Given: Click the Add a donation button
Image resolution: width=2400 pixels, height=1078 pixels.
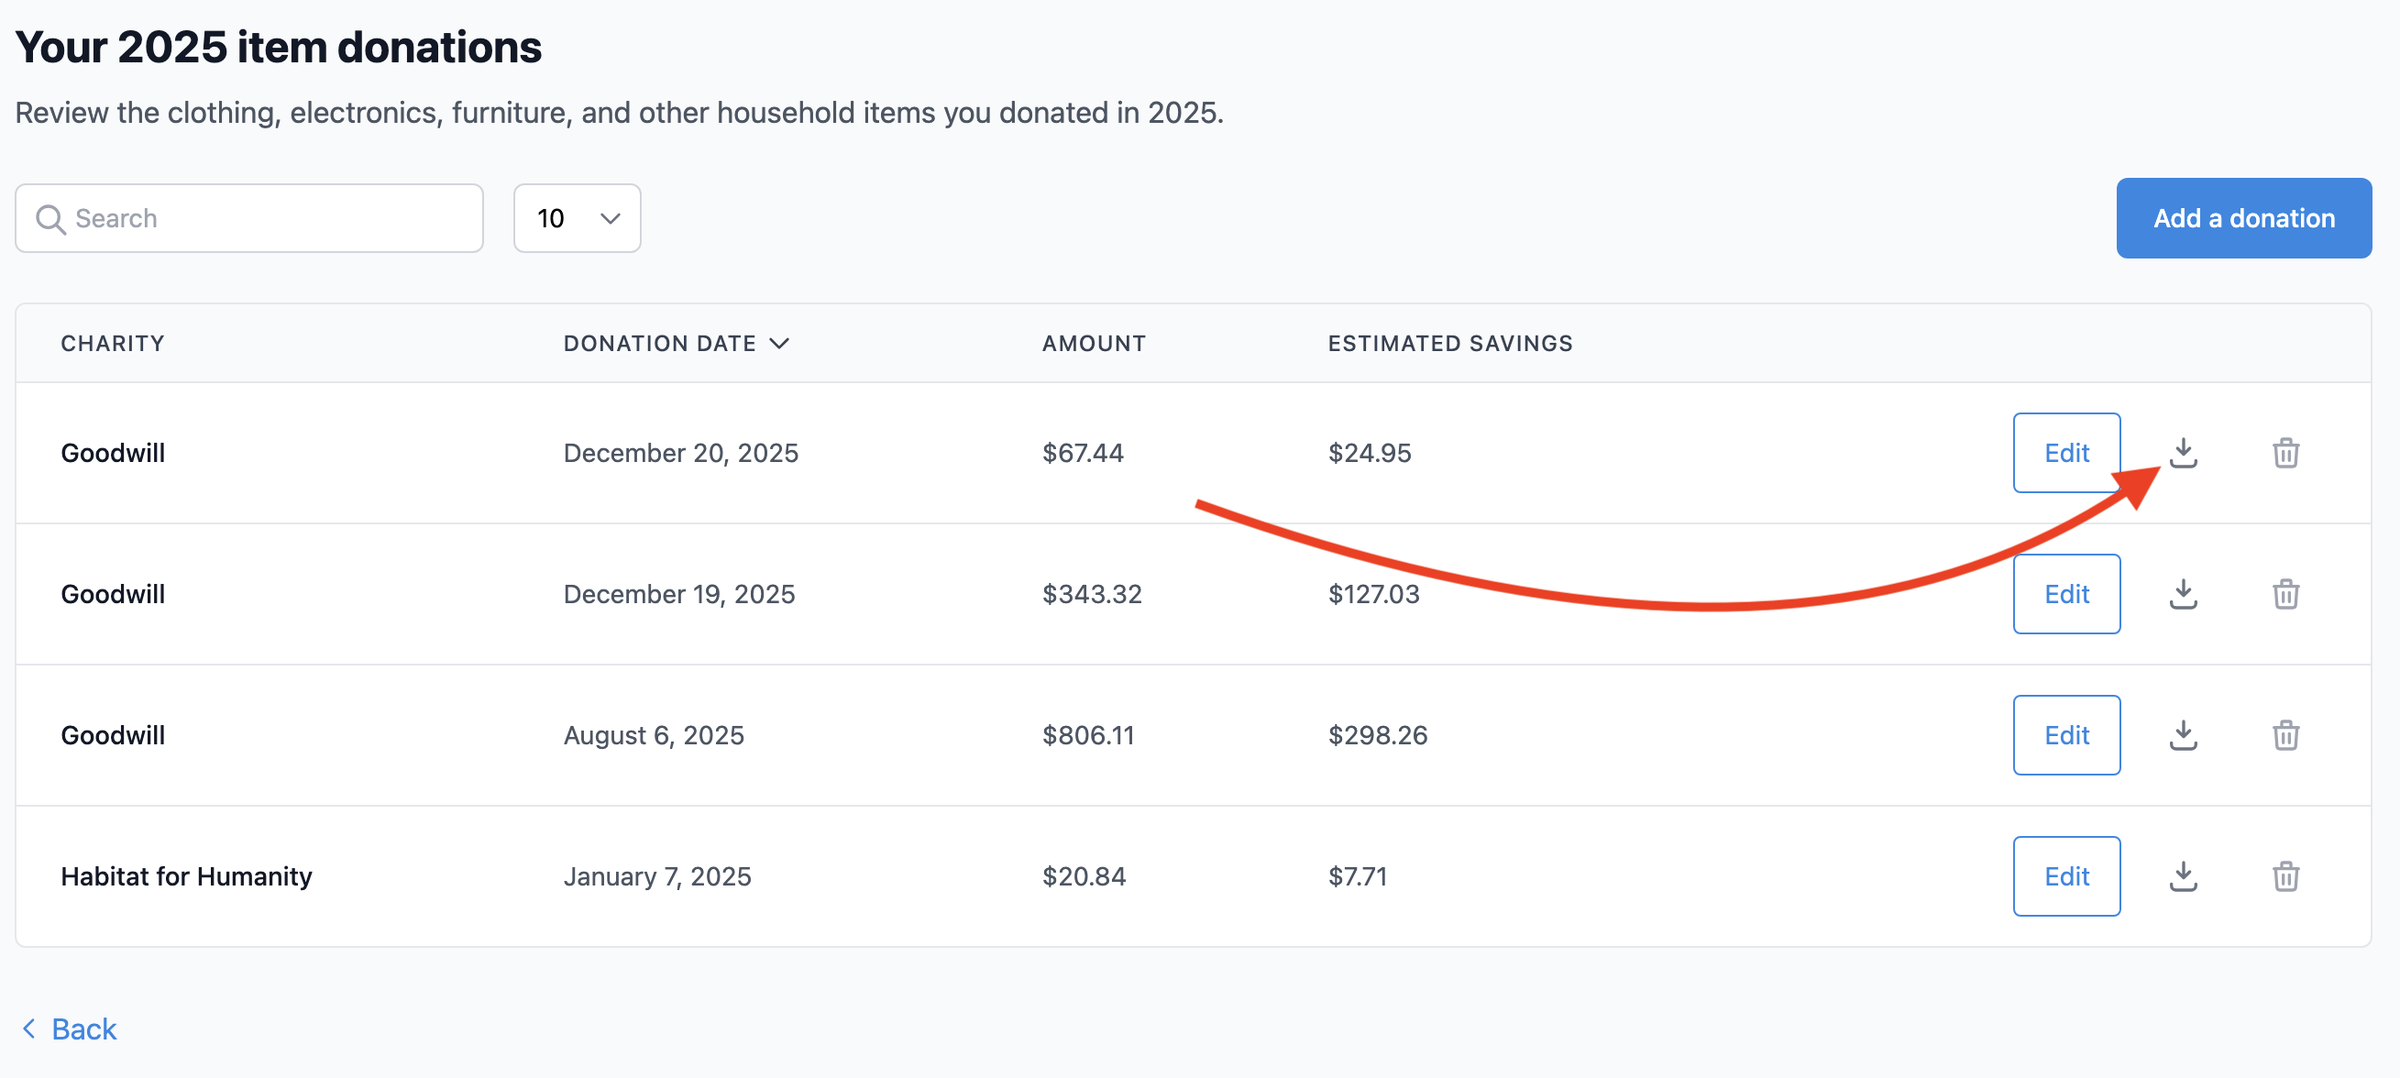Looking at the screenshot, I should [x=2243, y=218].
